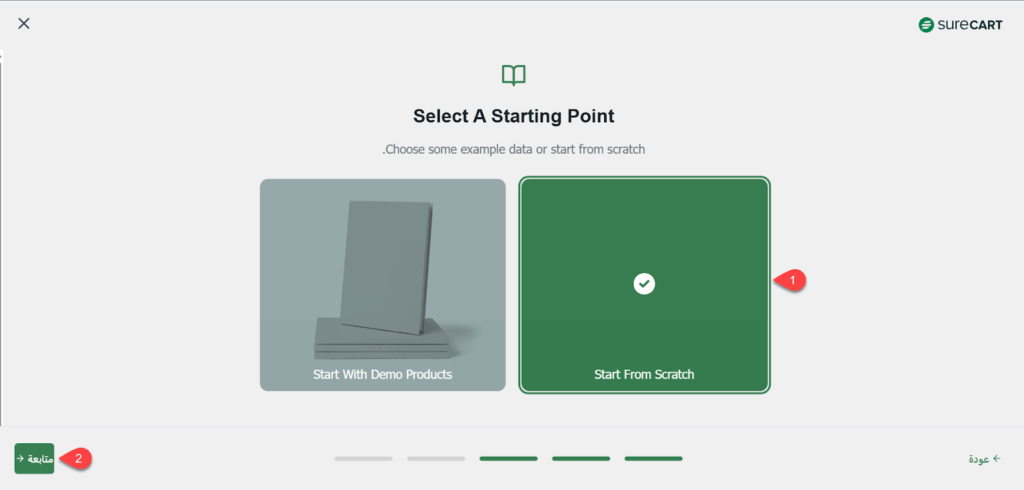1024x490 pixels.
Task: Click the white checkmark on the green card
Action: [x=645, y=284]
